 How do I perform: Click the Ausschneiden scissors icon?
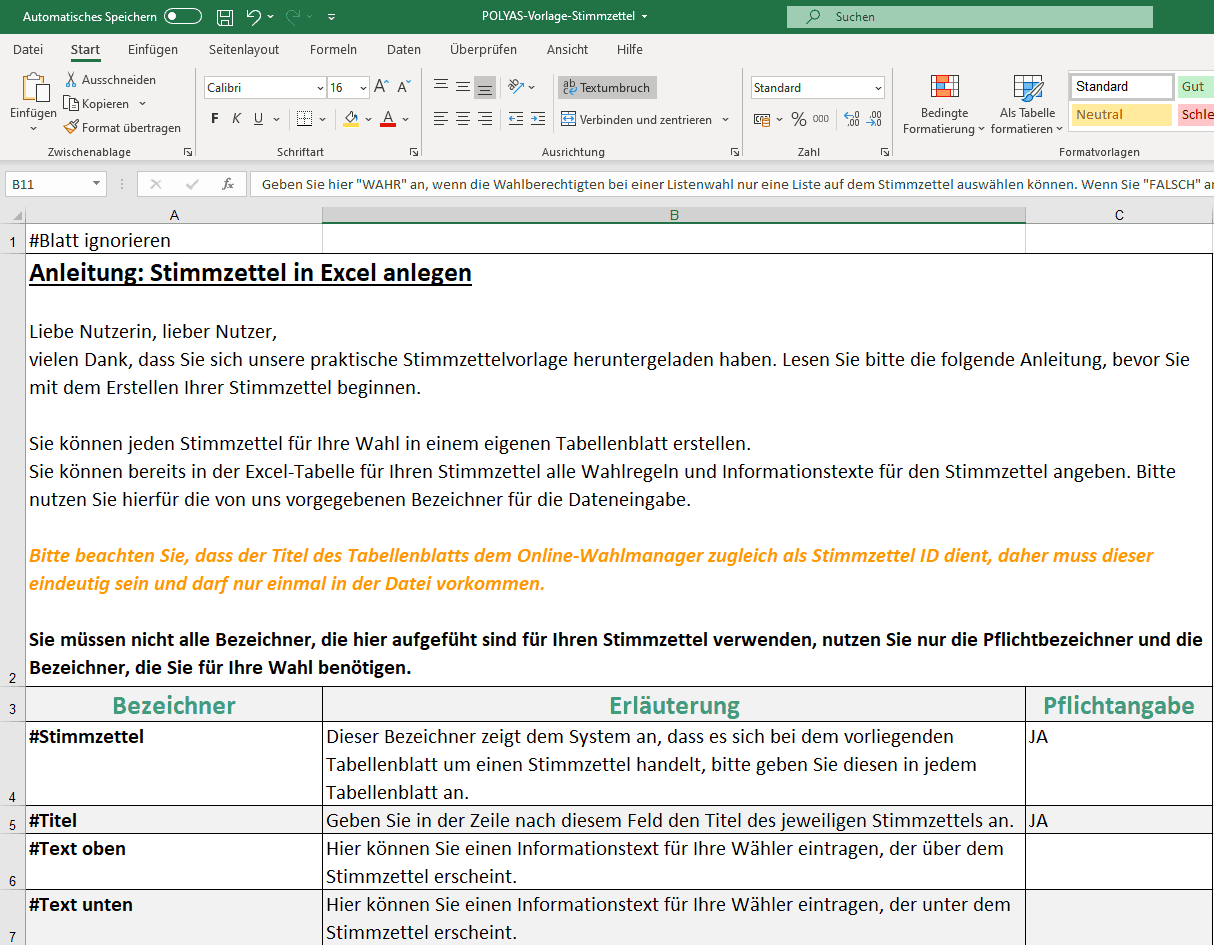click(71, 80)
